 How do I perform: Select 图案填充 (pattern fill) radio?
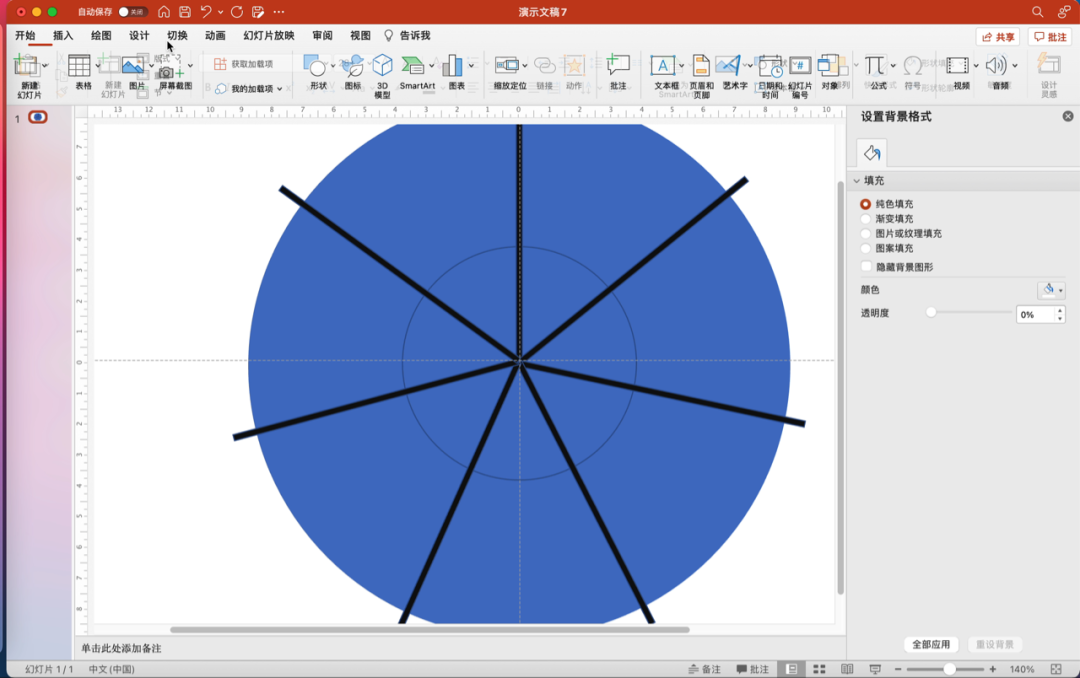(865, 248)
